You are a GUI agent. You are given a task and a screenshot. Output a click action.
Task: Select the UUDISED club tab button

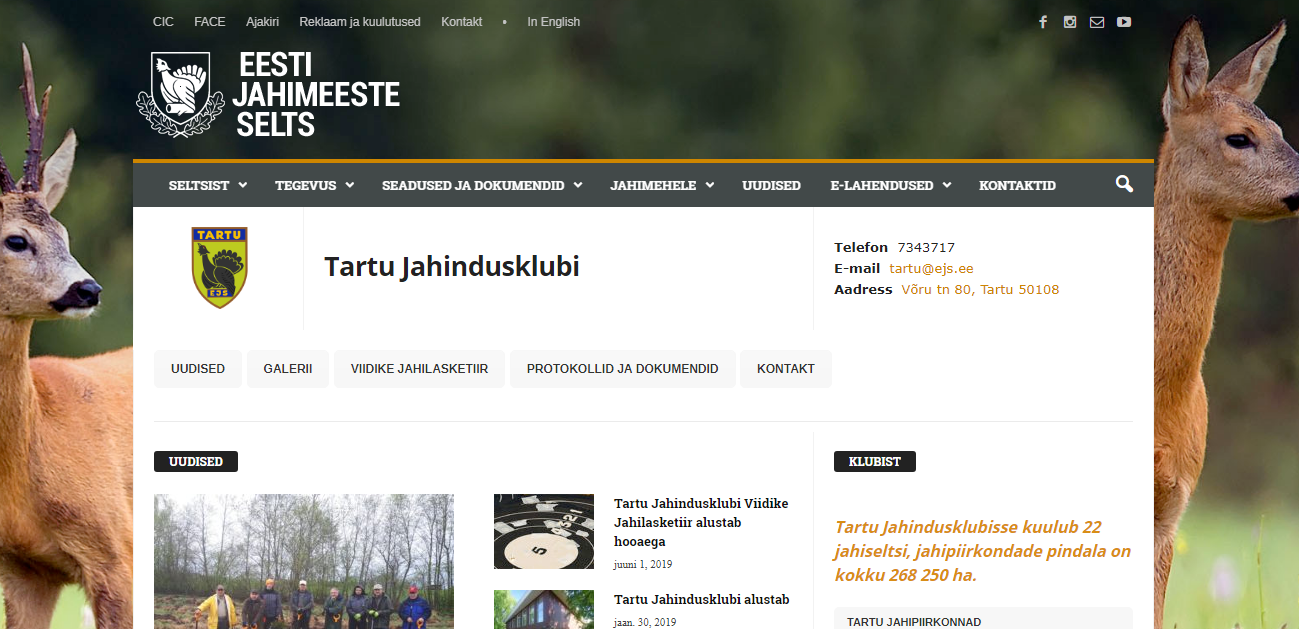[x=198, y=369]
